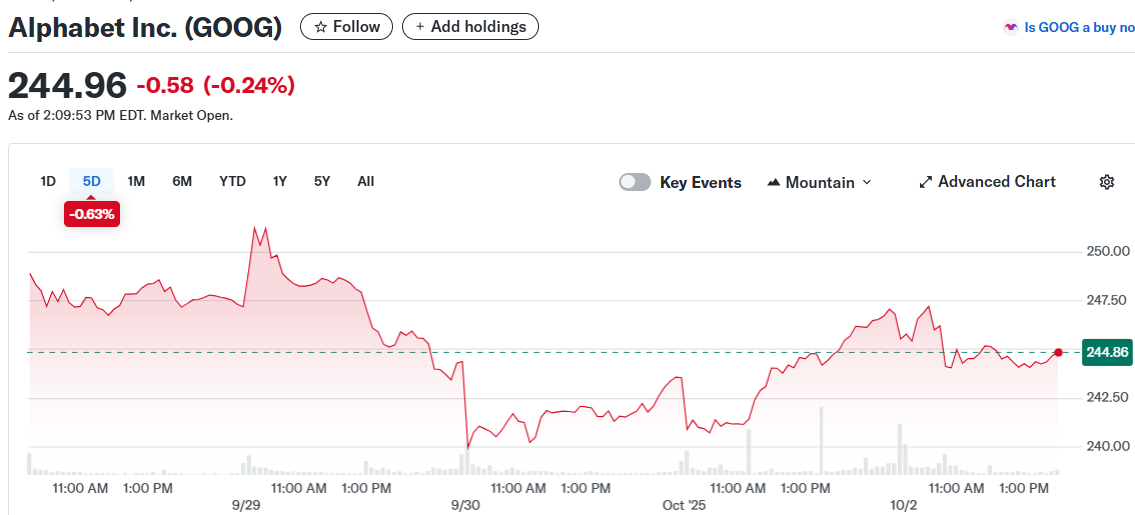Viewport: 1135px width, 515px height.
Task: Expand the Mountain chart style dropdown chevron
Action: pyautogui.click(x=867, y=182)
